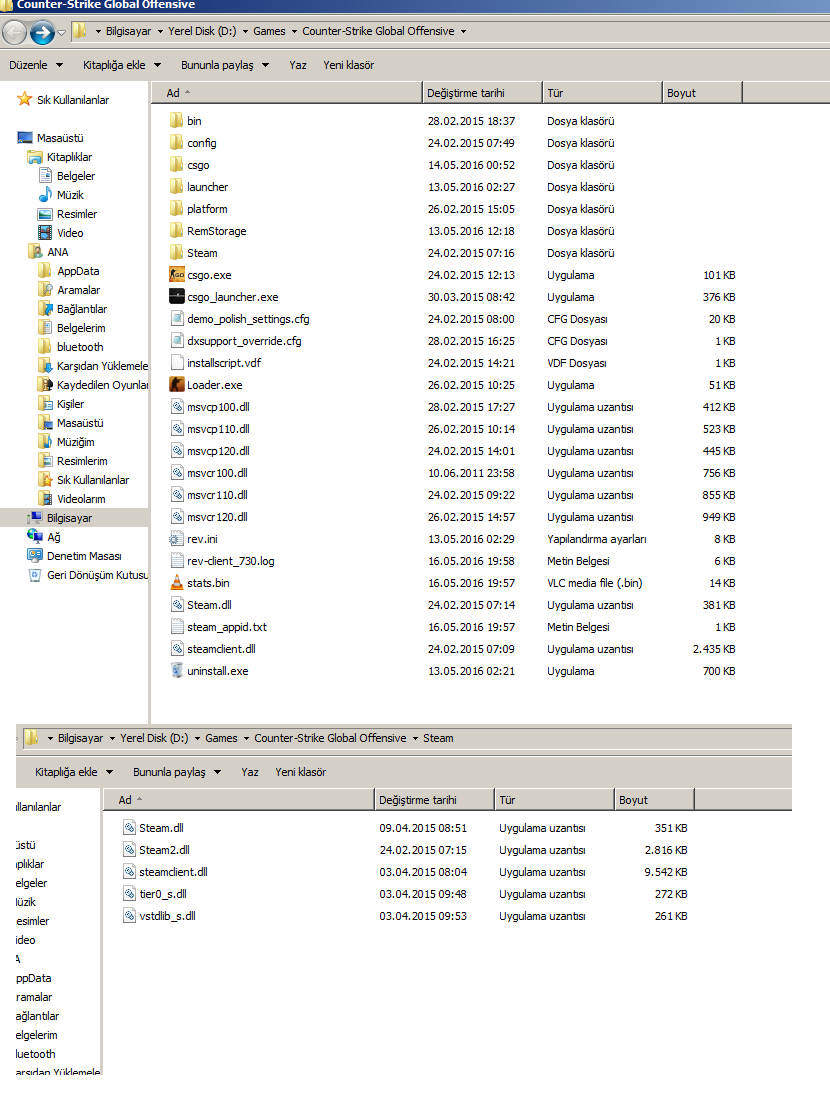Click the VLC cone icon for stats.bin

click(x=177, y=582)
